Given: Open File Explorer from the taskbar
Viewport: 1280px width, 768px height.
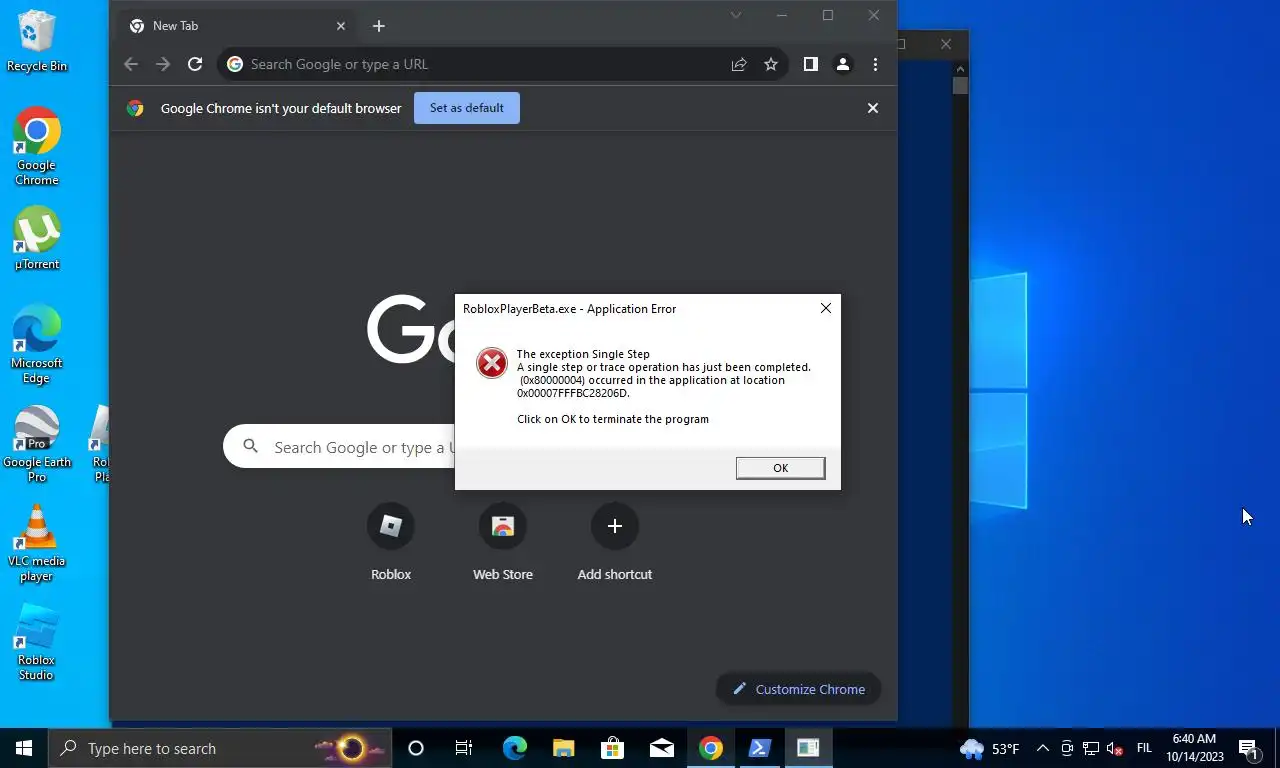Looking at the screenshot, I should coord(563,748).
